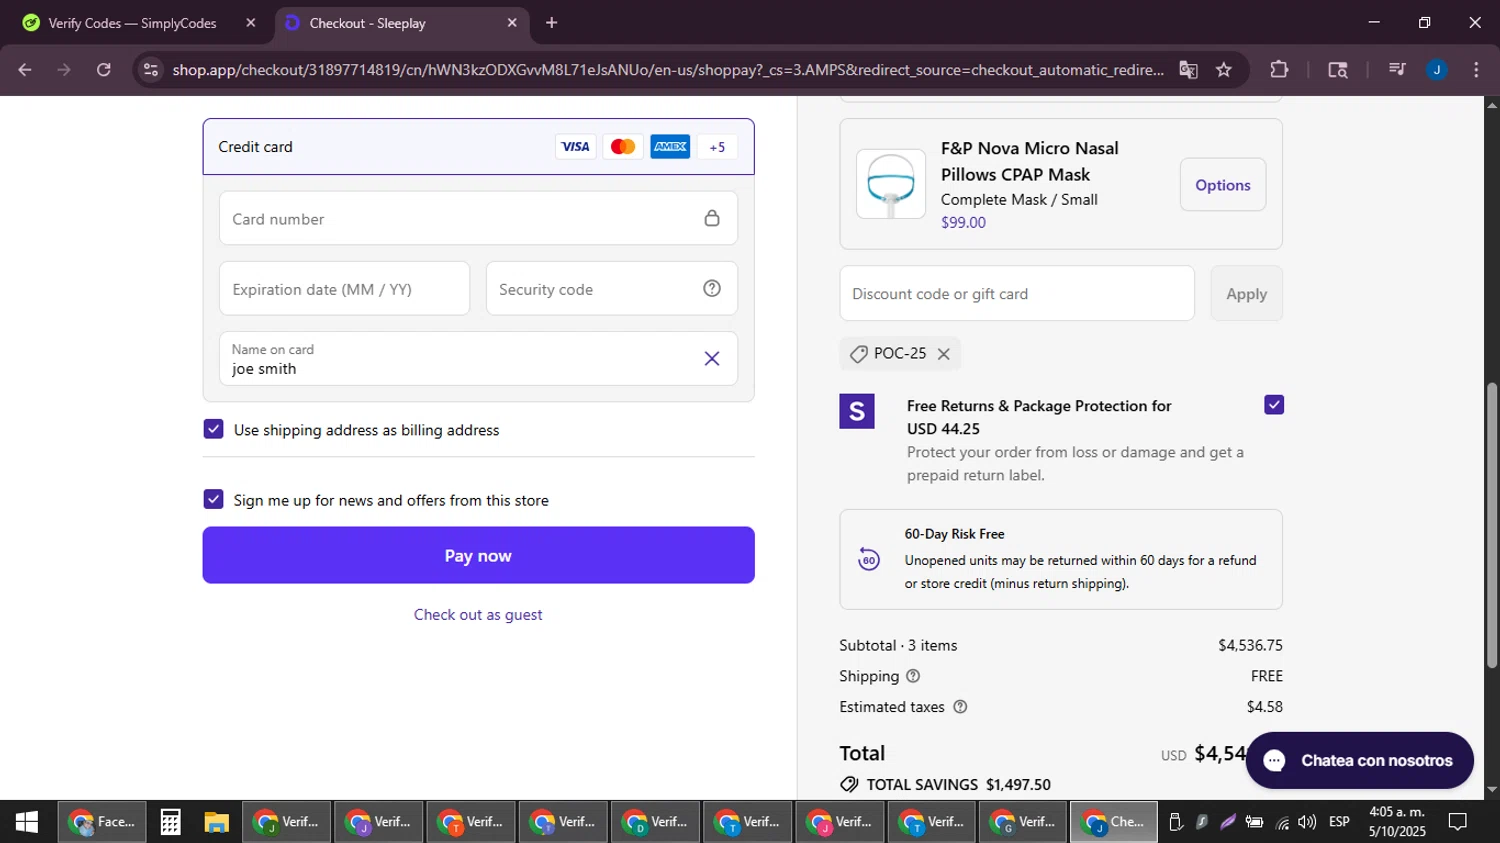This screenshot has width=1500, height=843.
Task: Click the Shipping help question icon
Action: 913,676
